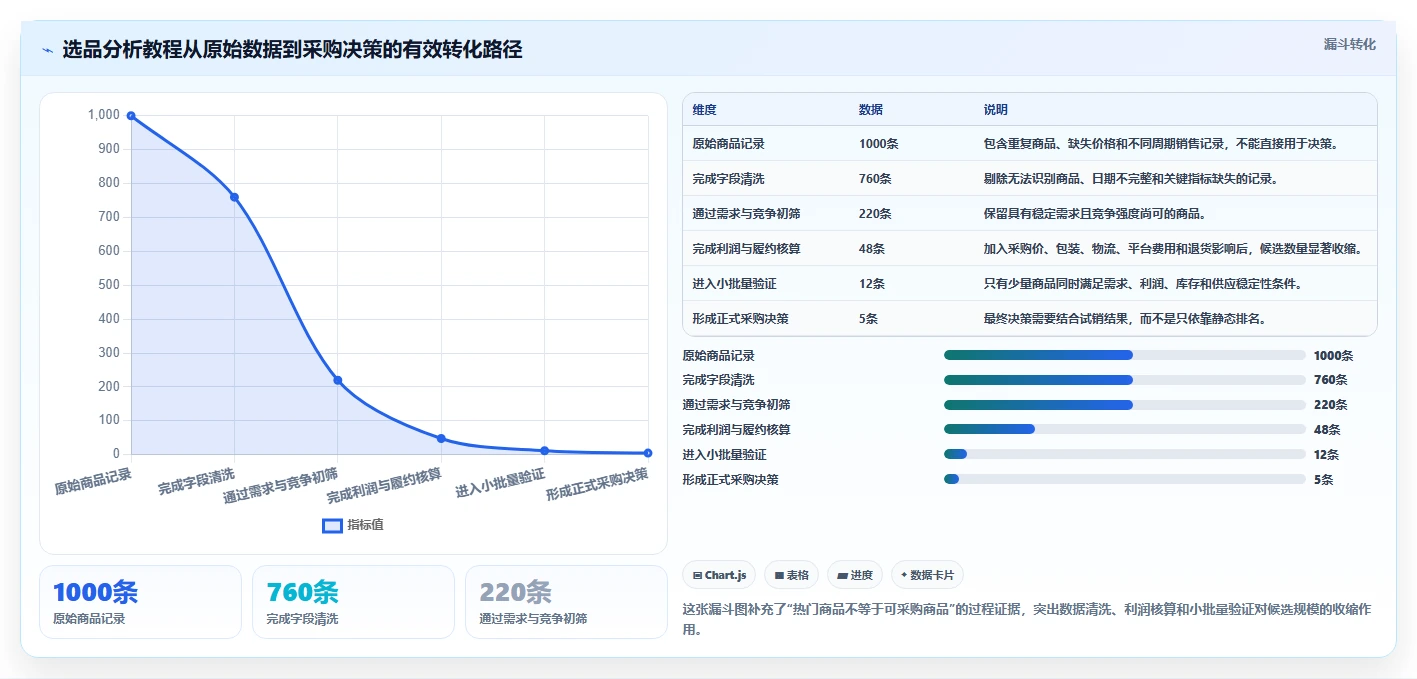Screen dimensions: 1417x679
Task: Click the 漏斗转化 tag in header
Action: [1349, 44]
